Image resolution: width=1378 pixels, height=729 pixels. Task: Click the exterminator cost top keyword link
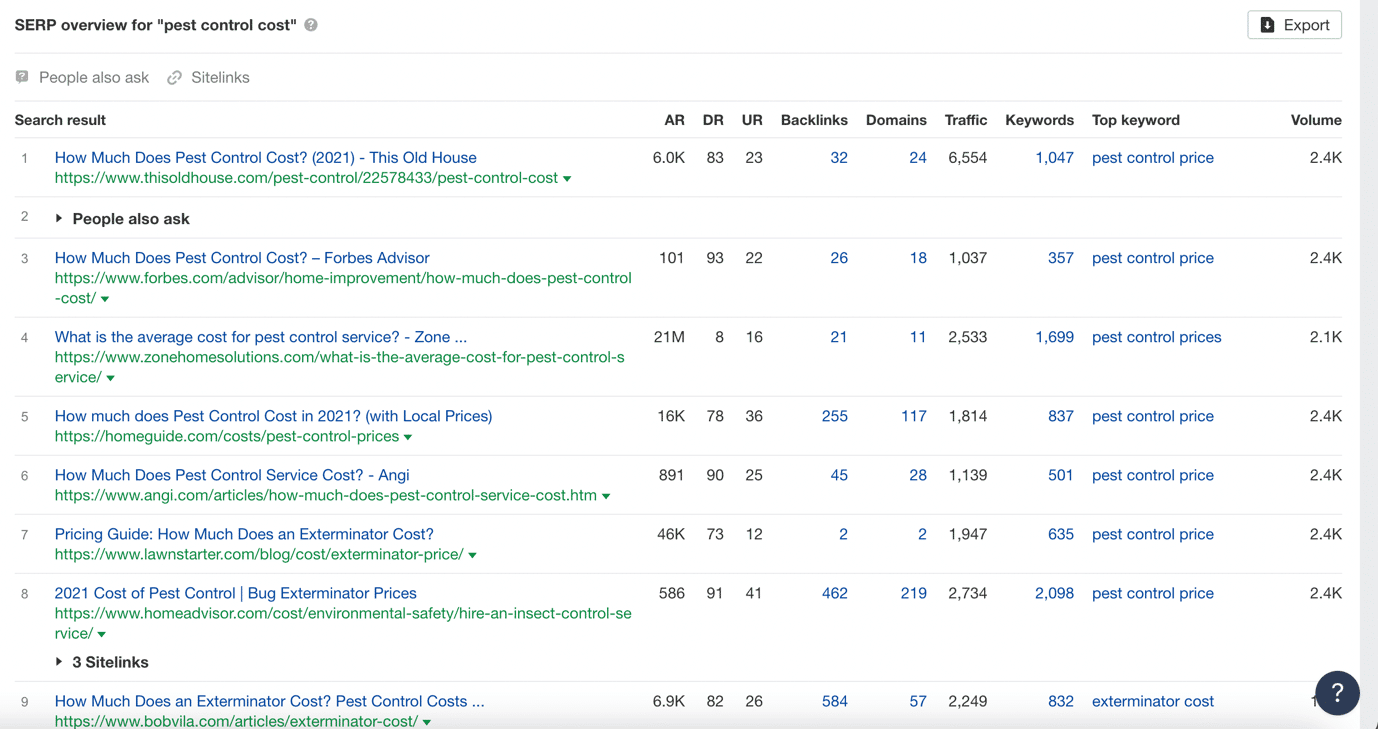[x=1152, y=701]
